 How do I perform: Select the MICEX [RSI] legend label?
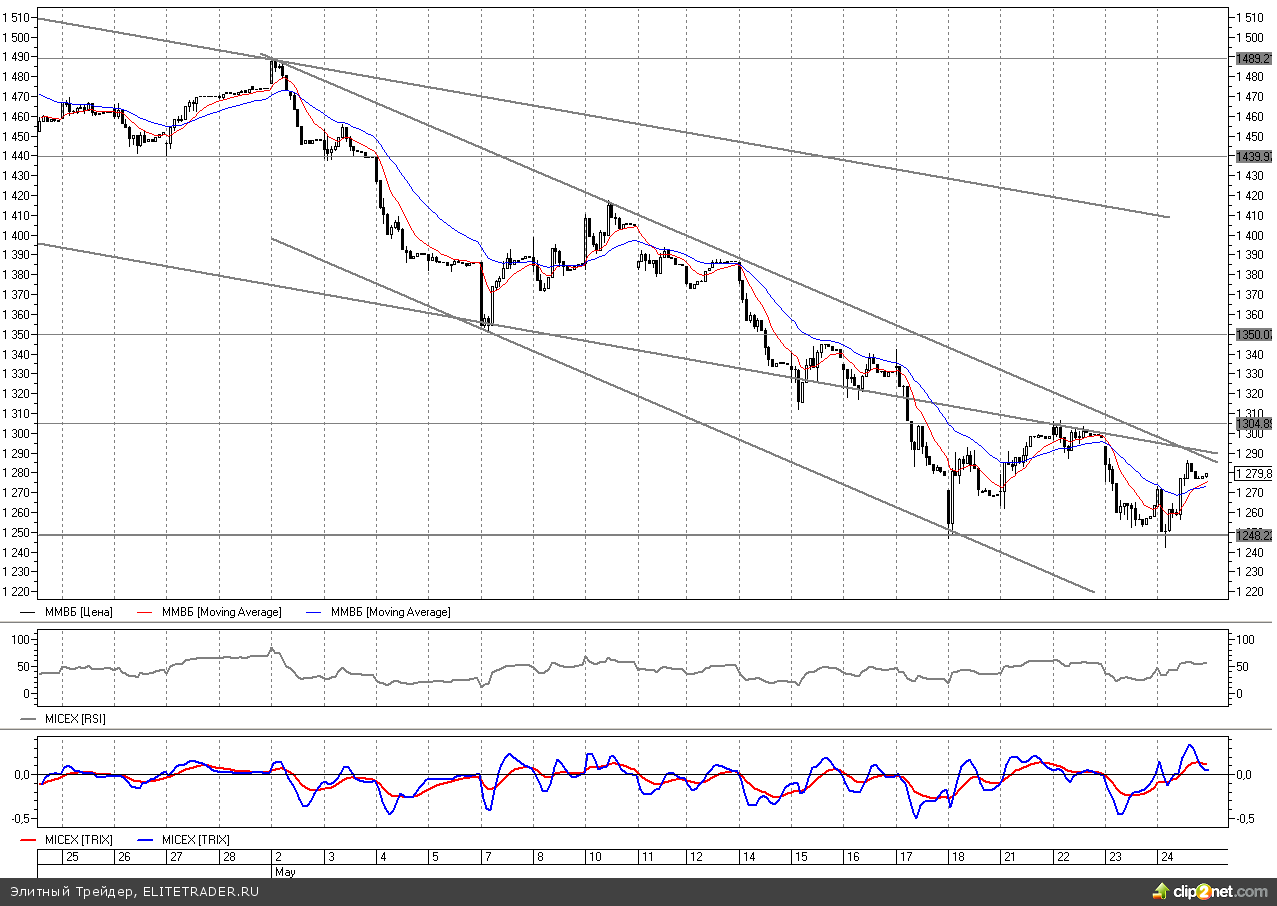[x=75, y=718]
